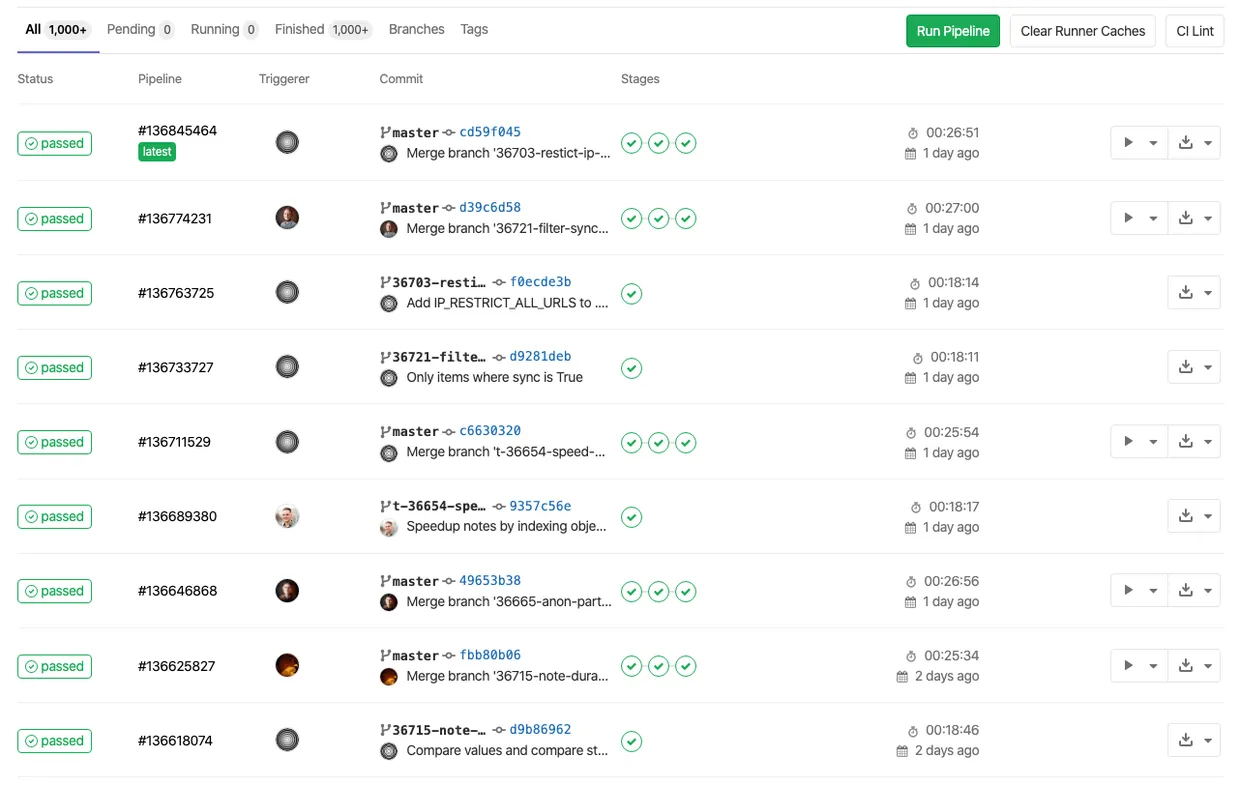Open commit link cd59f045
1240x786 pixels.
[490, 132]
